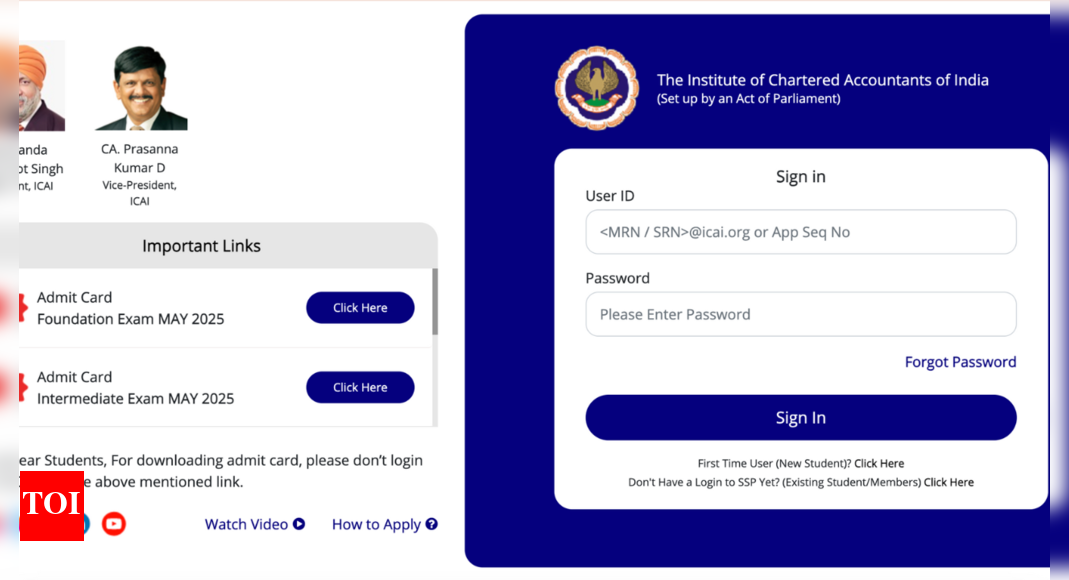Click Here for existing student SSP login
The width and height of the screenshot is (1069, 580).
[948, 483]
